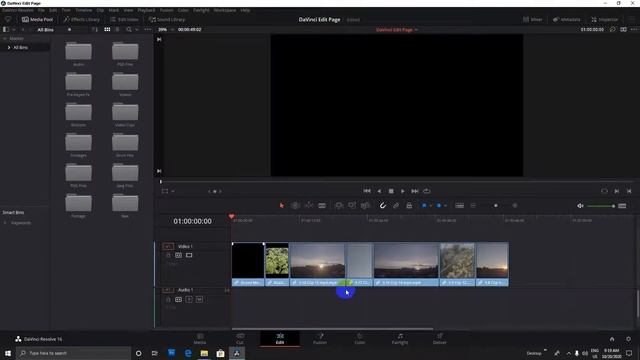Open the Playback menu
This screenshot has width=640, height=360.
click(x=146, y=10)
